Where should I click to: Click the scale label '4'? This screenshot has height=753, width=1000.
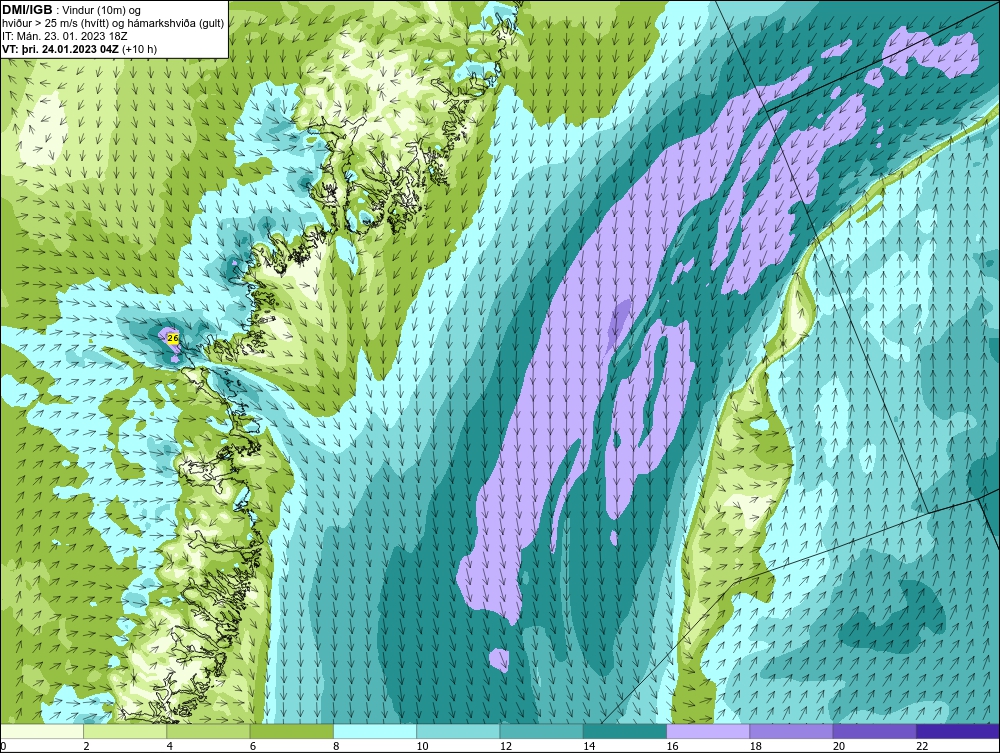pyautogui.click(x=170, y=746)
